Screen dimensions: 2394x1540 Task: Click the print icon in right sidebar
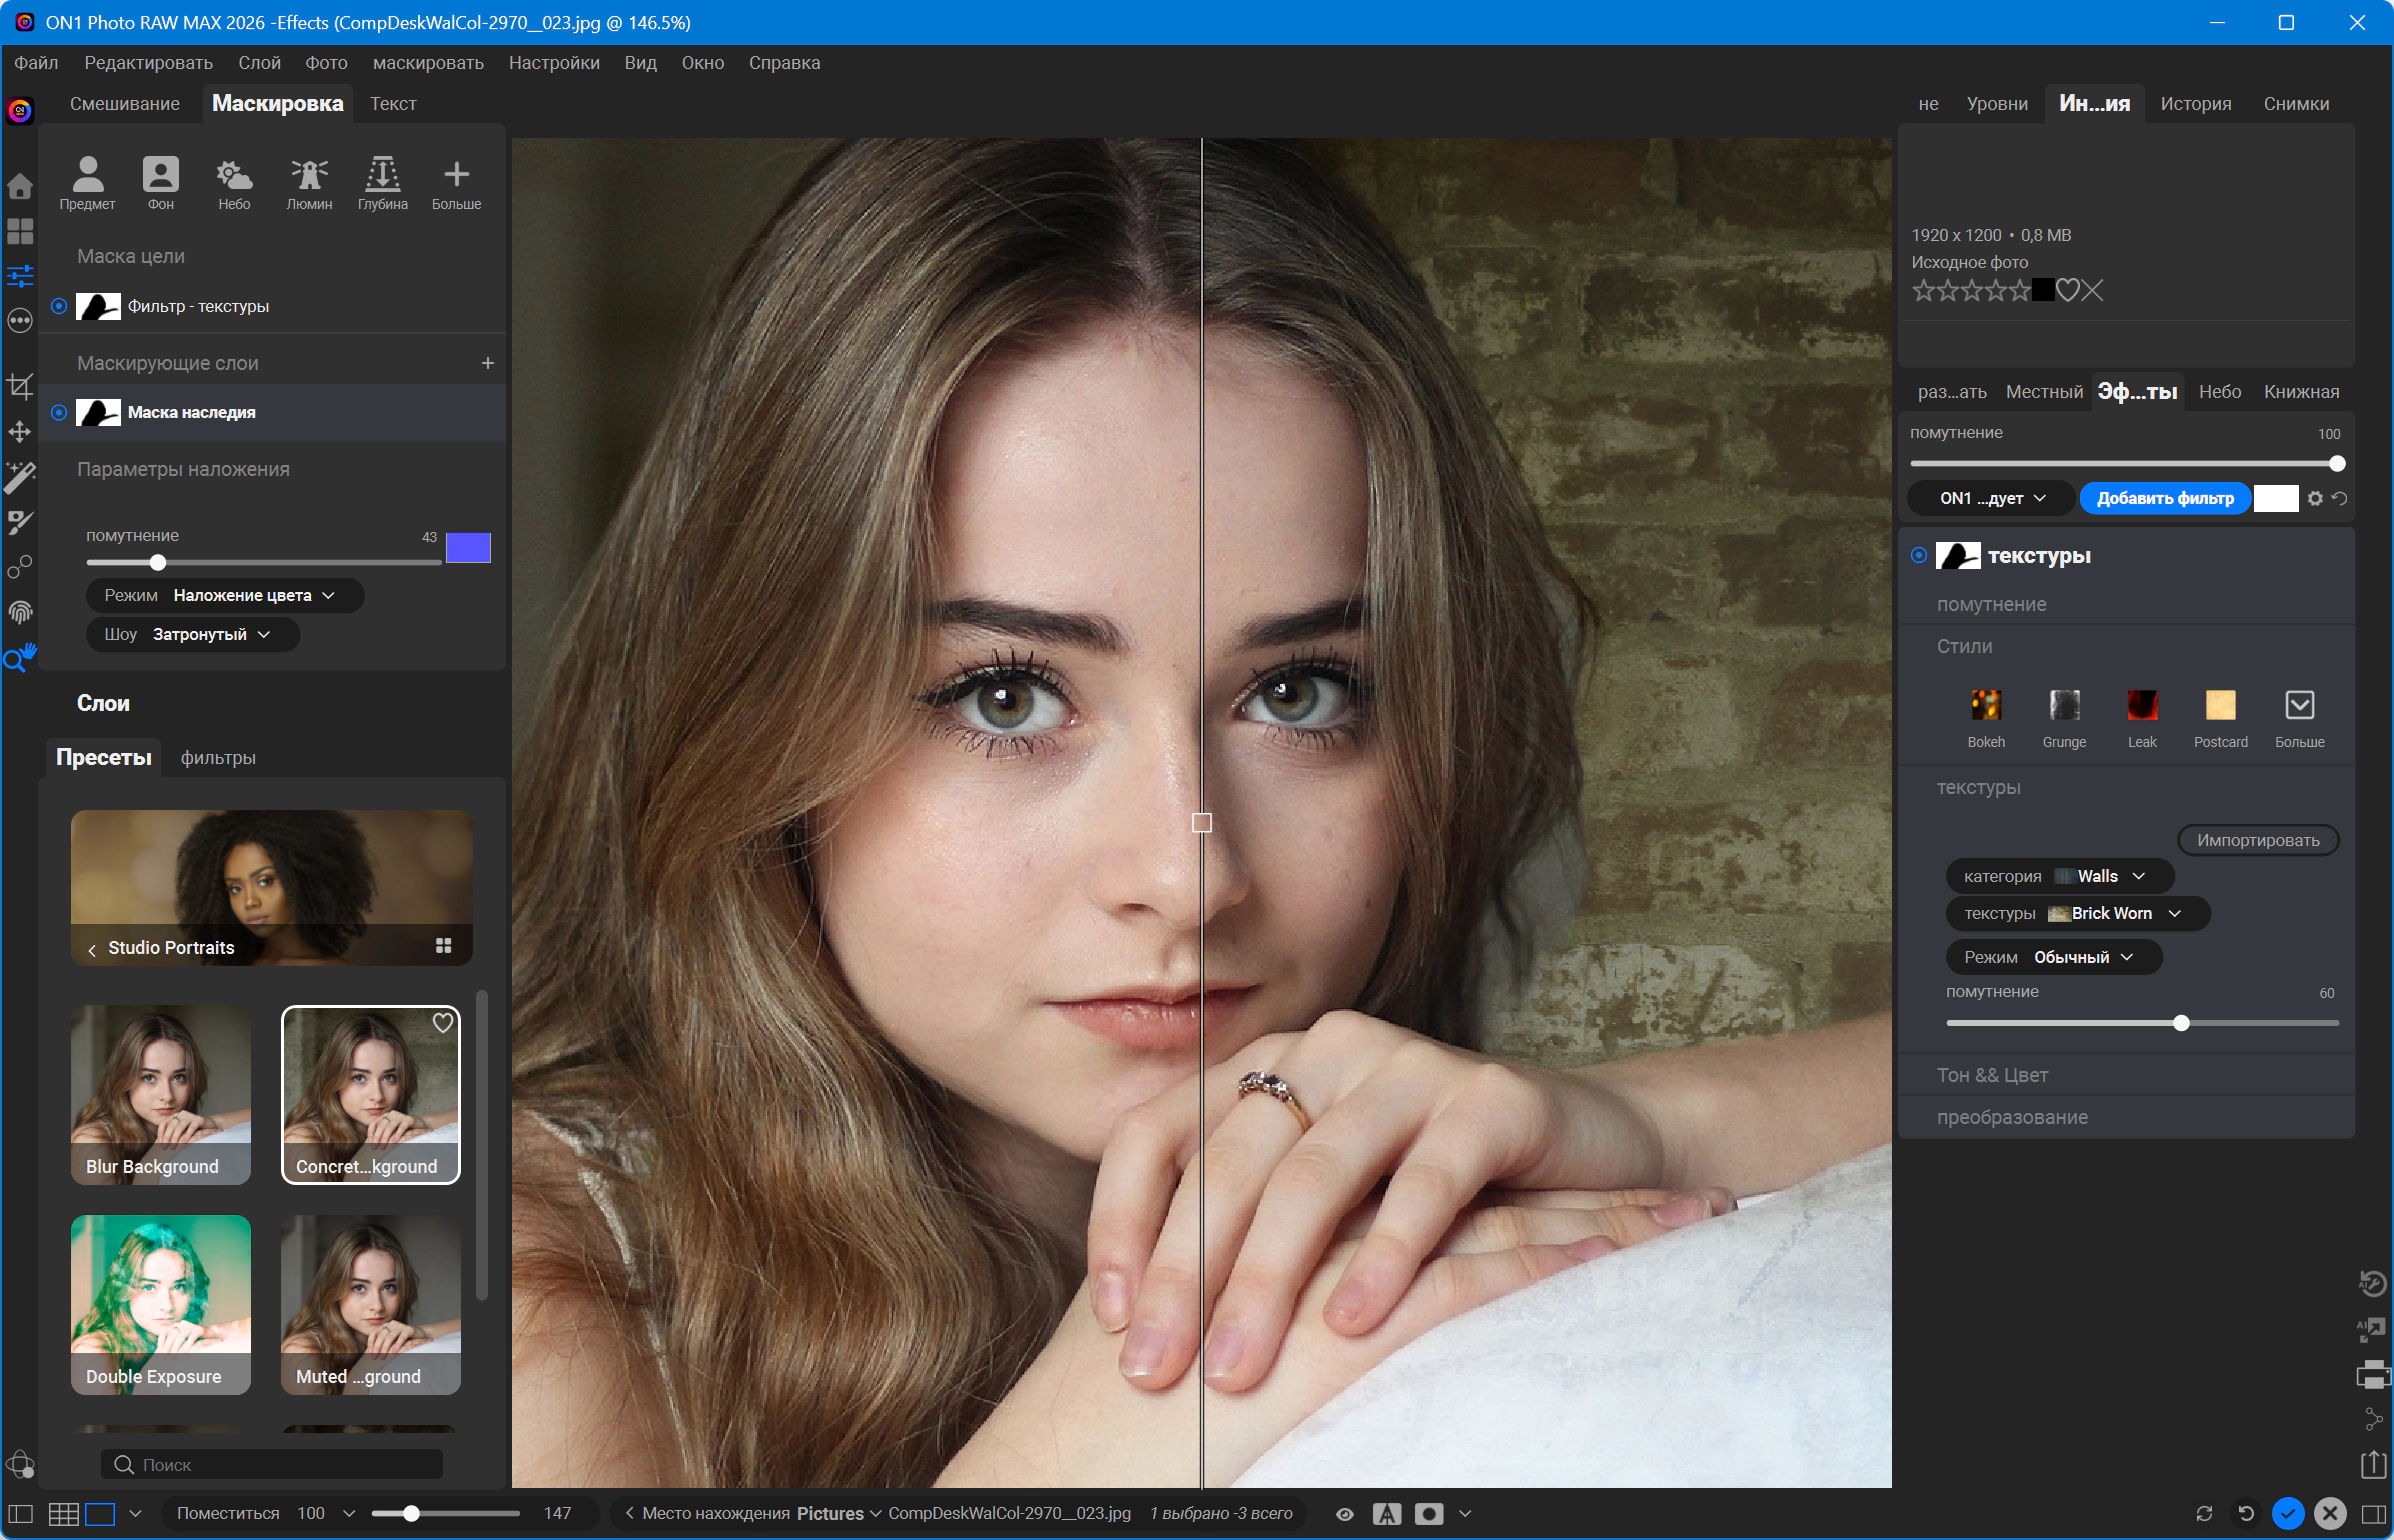pyautogui.click(x=2373, y=1375)
